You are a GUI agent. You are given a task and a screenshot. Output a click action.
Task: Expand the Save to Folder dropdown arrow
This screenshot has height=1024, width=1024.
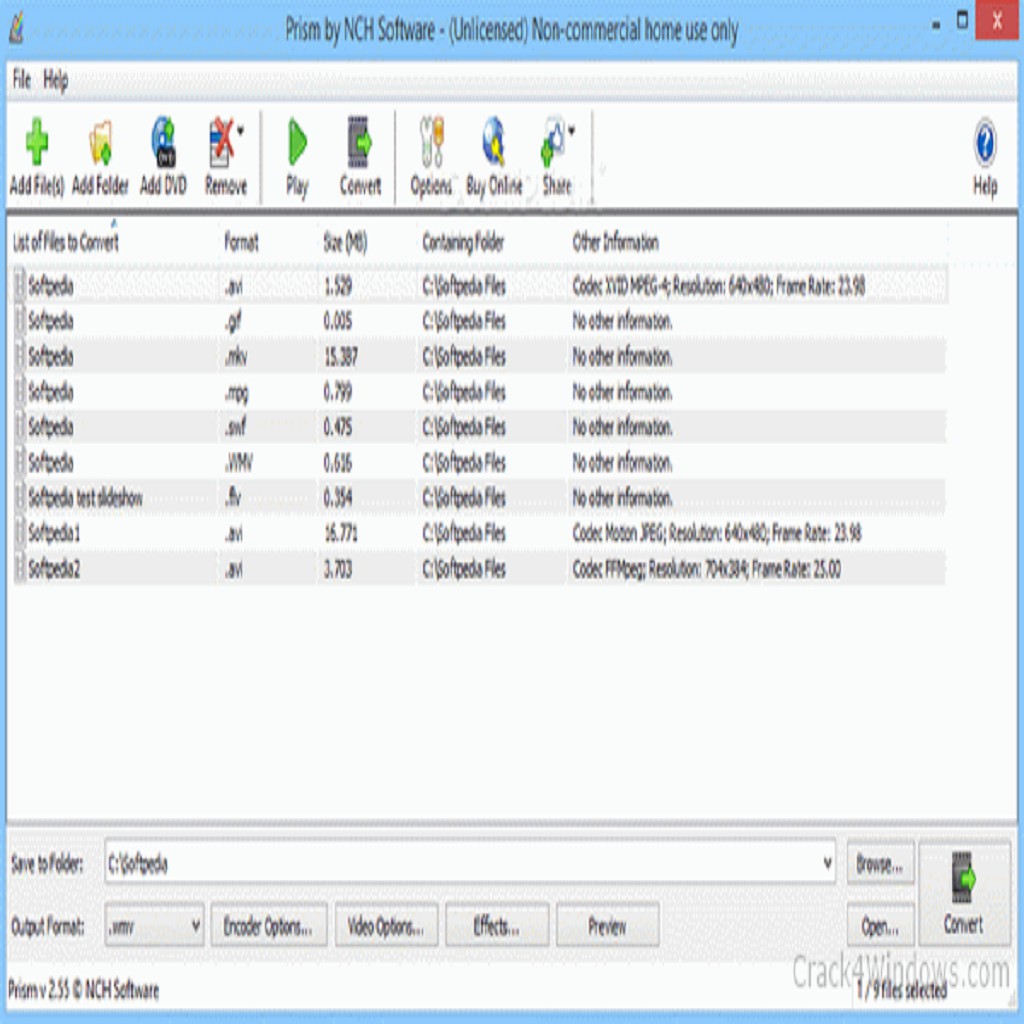coord(827,863)
